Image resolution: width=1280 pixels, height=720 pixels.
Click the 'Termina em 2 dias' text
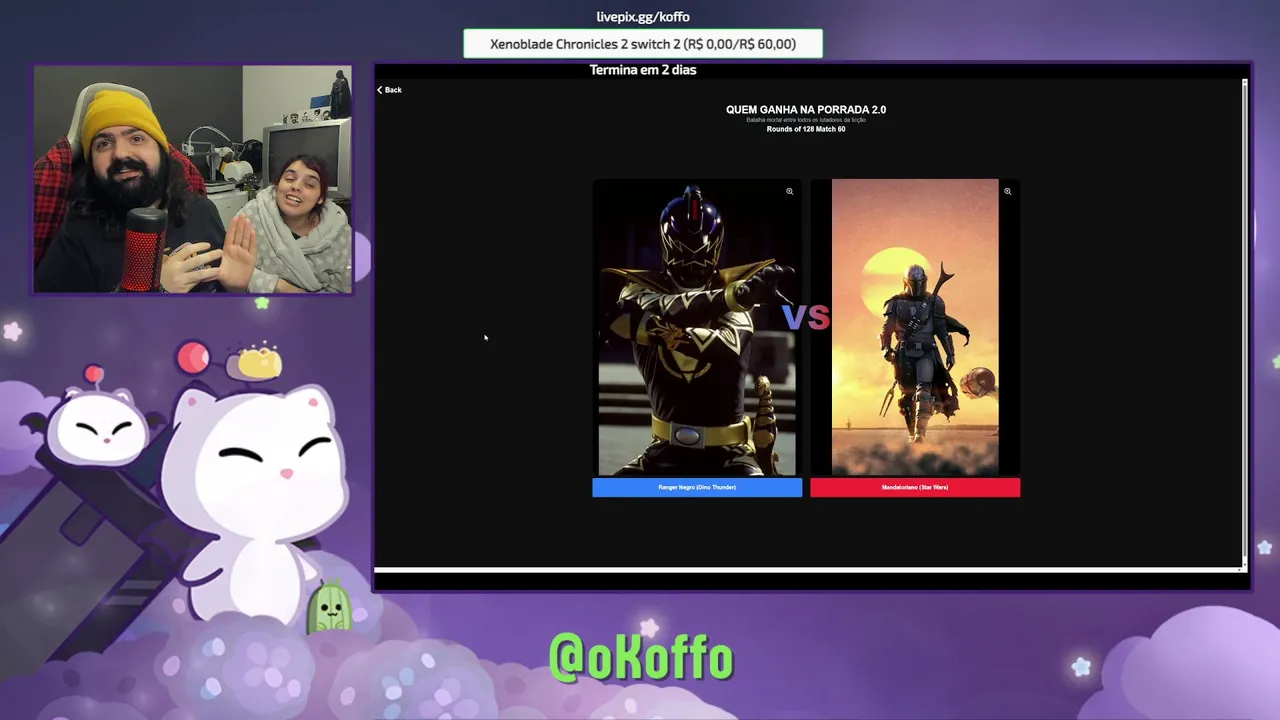tap(643, 70)
